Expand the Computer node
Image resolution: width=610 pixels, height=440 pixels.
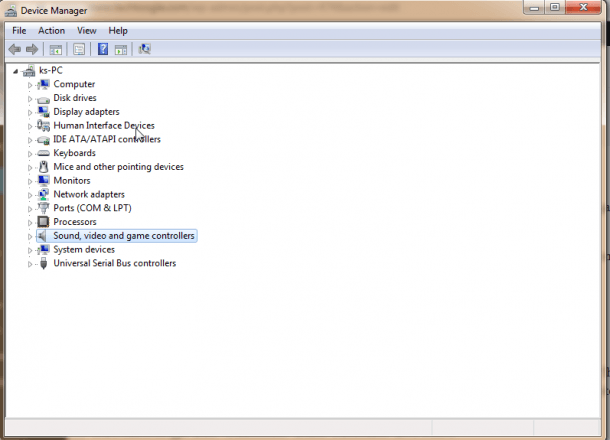pyautogui.click(x=30, y=85)
